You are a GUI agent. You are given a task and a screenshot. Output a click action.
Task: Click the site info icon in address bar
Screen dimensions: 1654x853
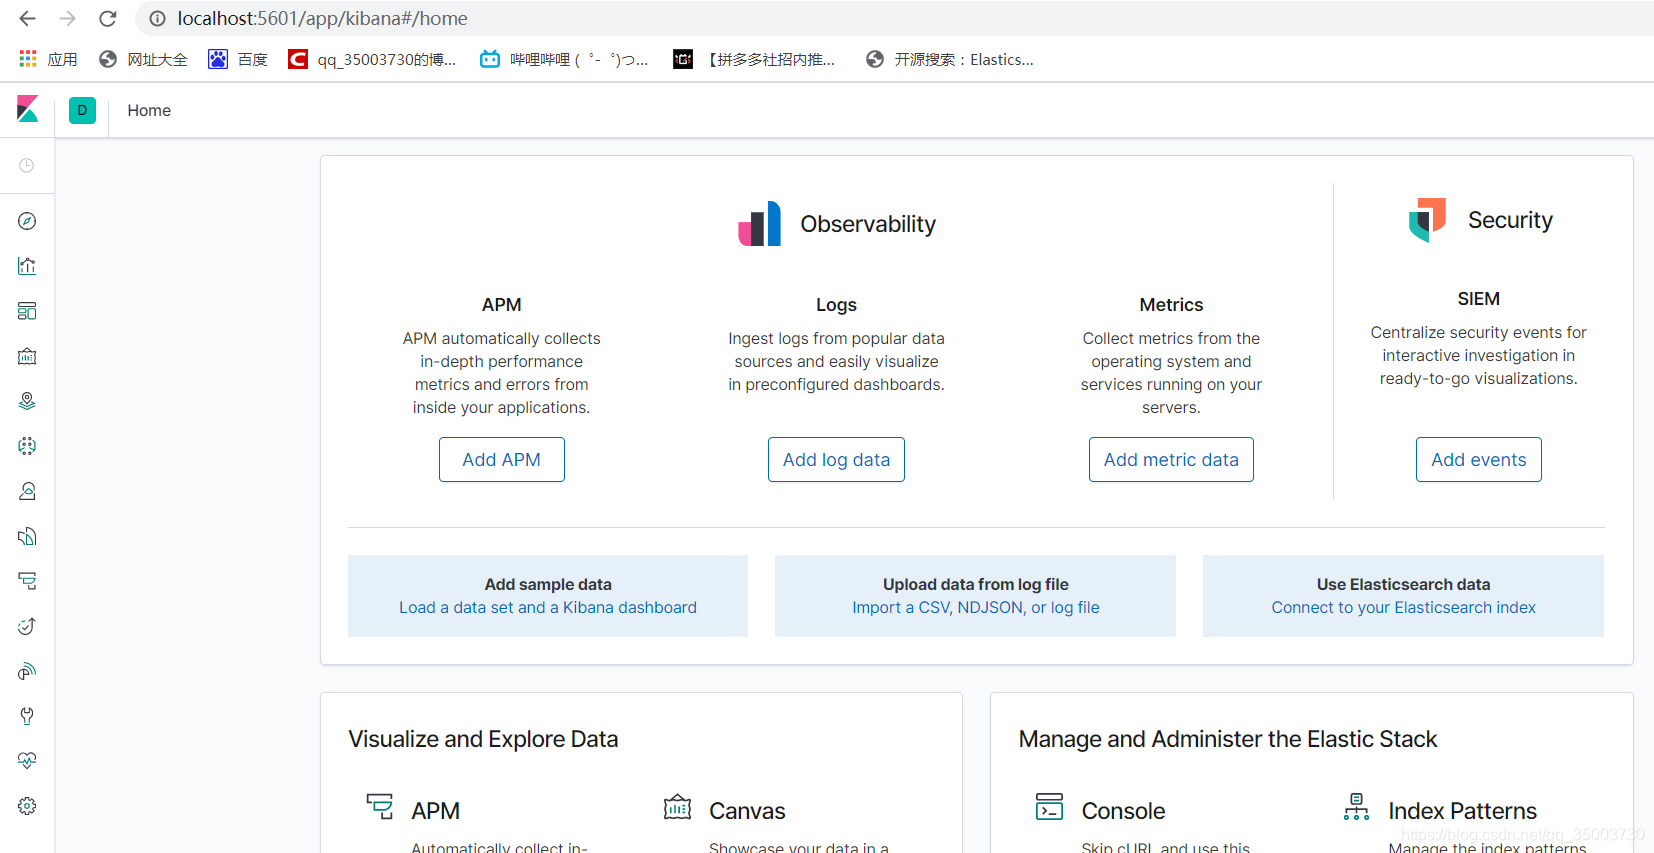[x=157, y=18]
